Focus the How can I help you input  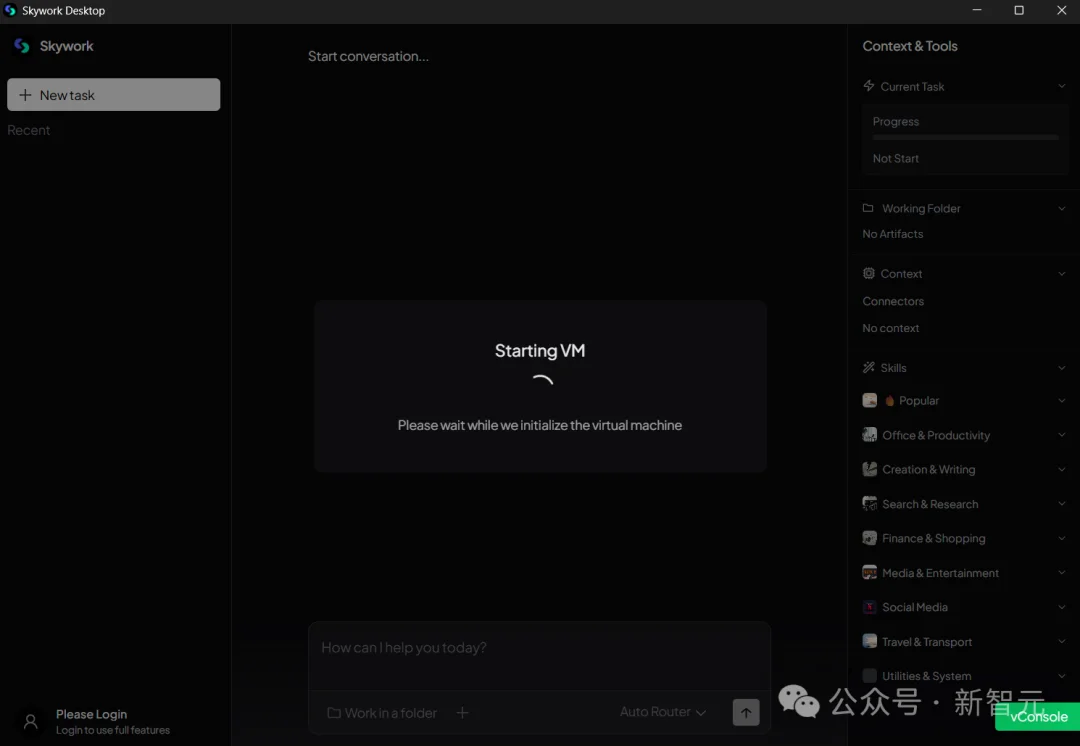pos(538,648)
